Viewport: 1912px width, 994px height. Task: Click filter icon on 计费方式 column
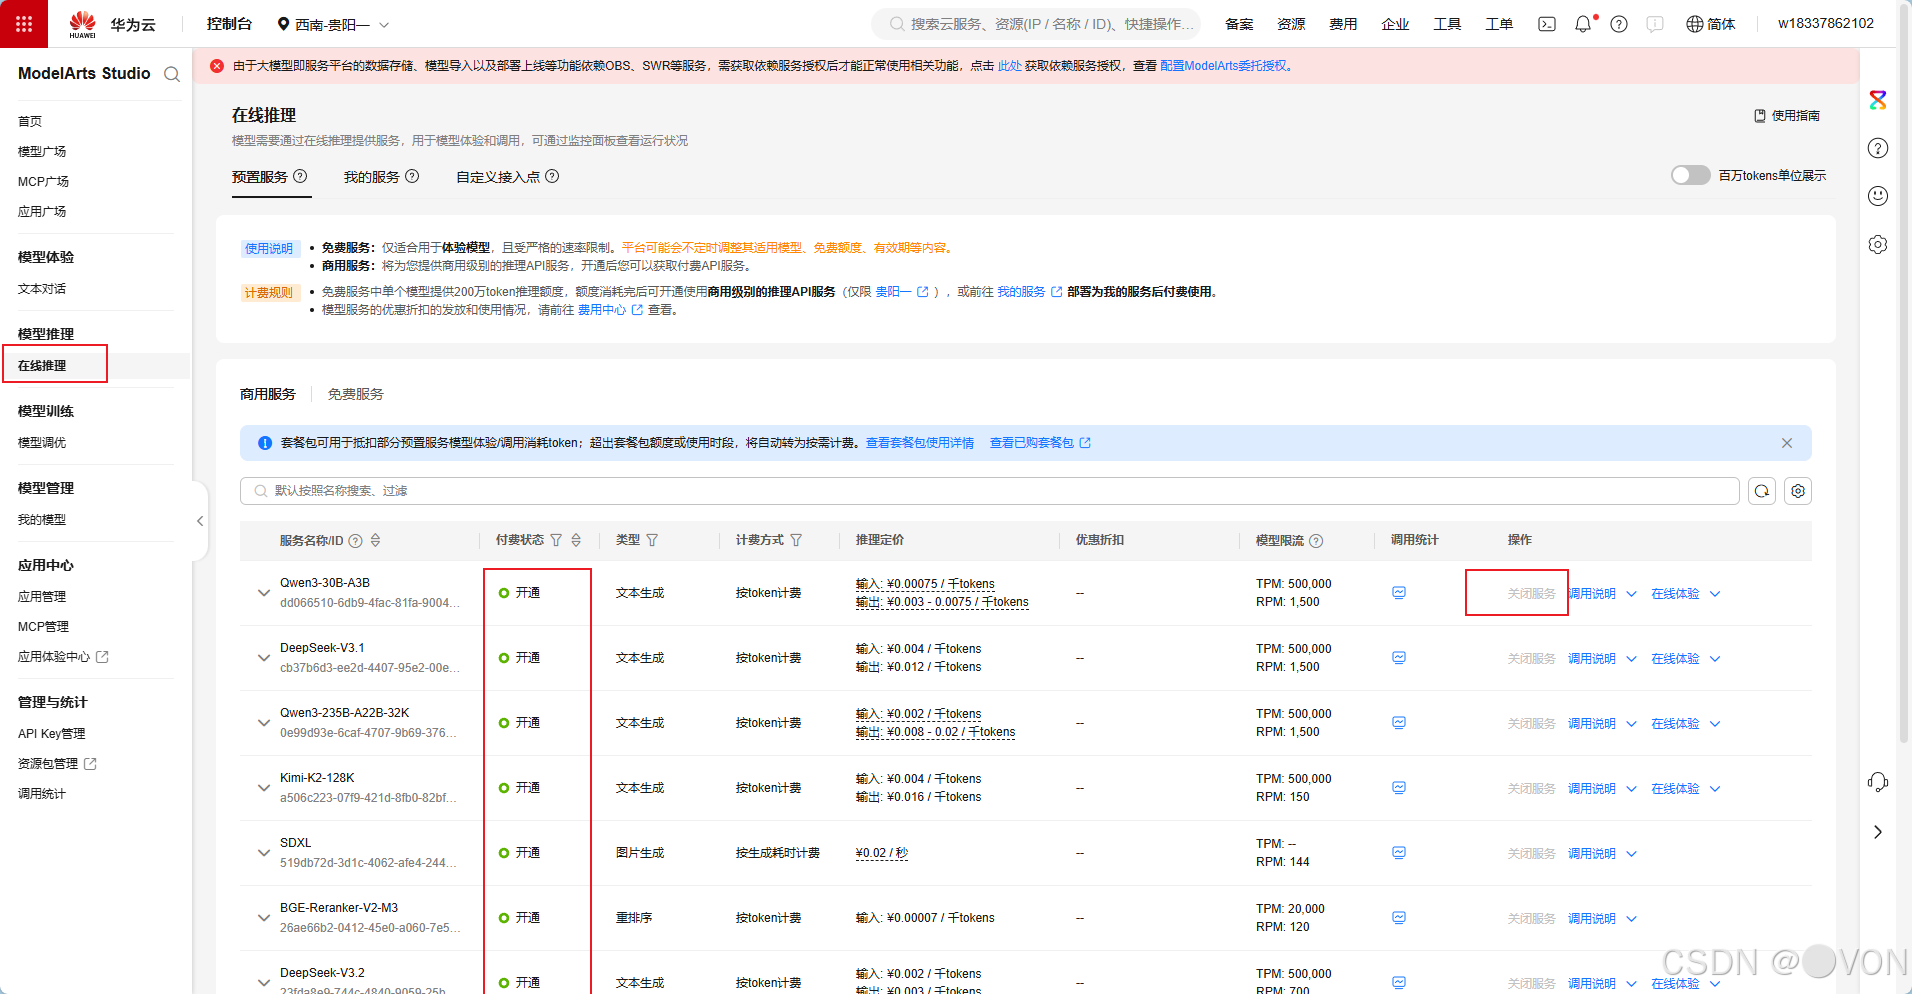click(796, 540)
